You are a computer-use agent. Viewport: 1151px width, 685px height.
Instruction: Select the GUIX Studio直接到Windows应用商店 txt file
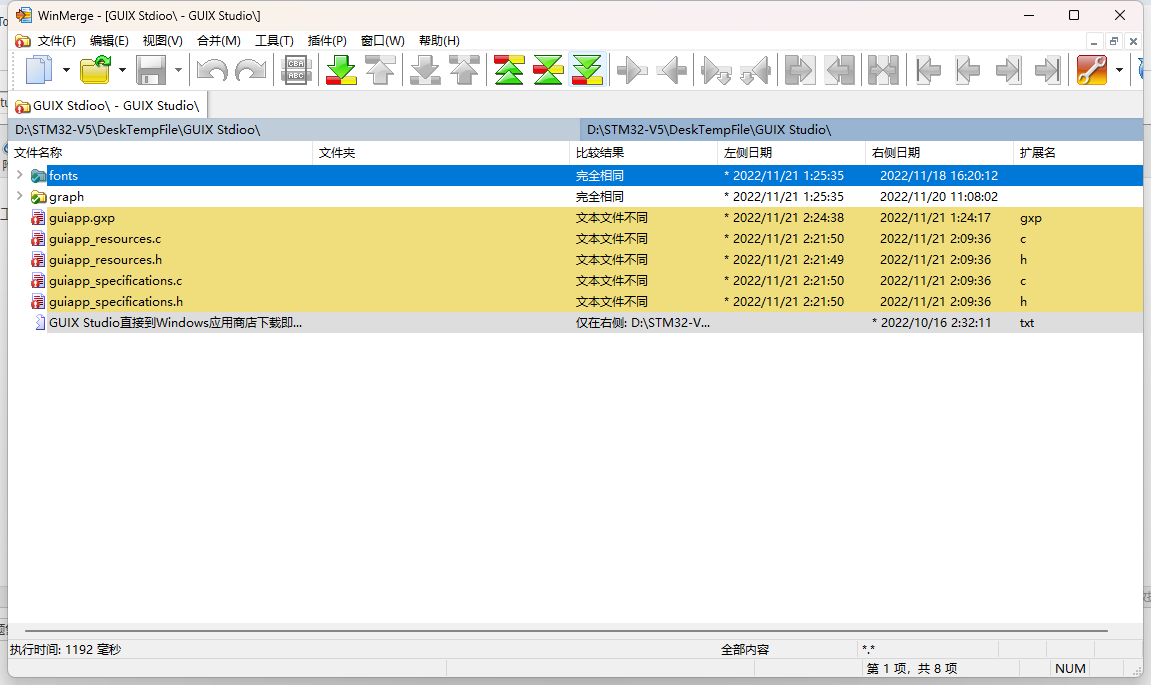[x=576, y=322]
